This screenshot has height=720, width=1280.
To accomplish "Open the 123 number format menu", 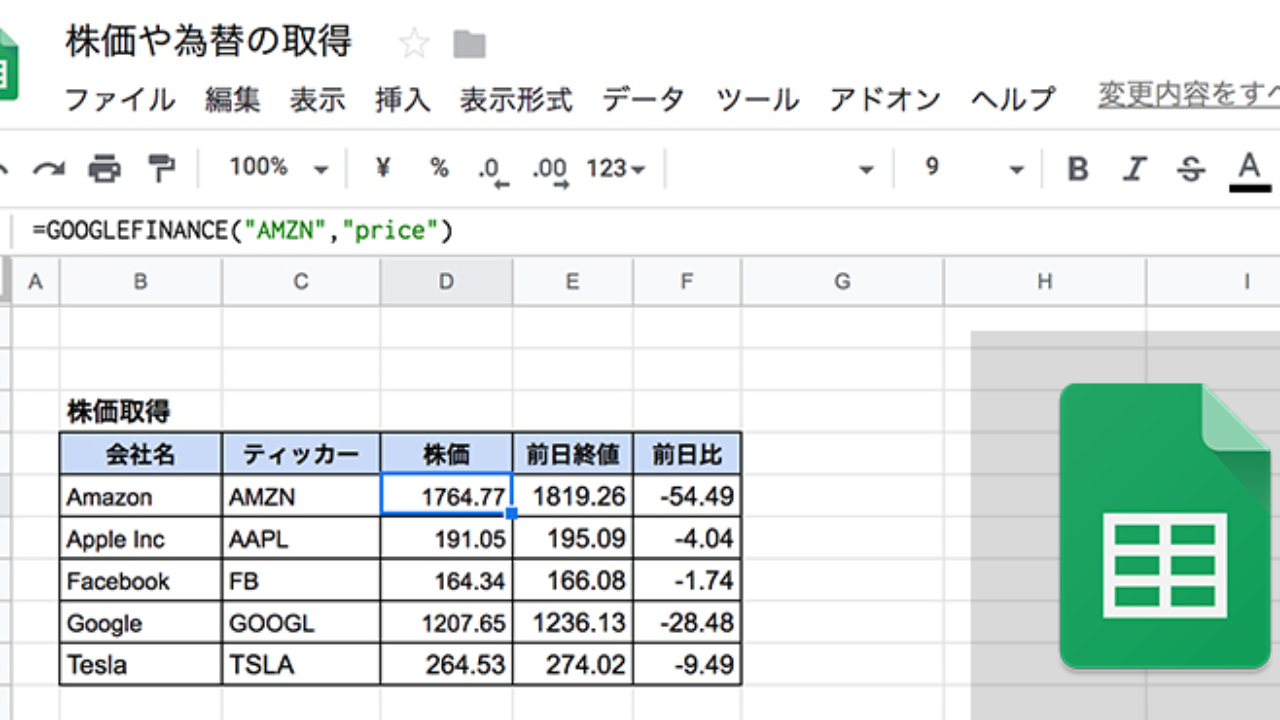I will pyautogui.click(x=612, y=169).
